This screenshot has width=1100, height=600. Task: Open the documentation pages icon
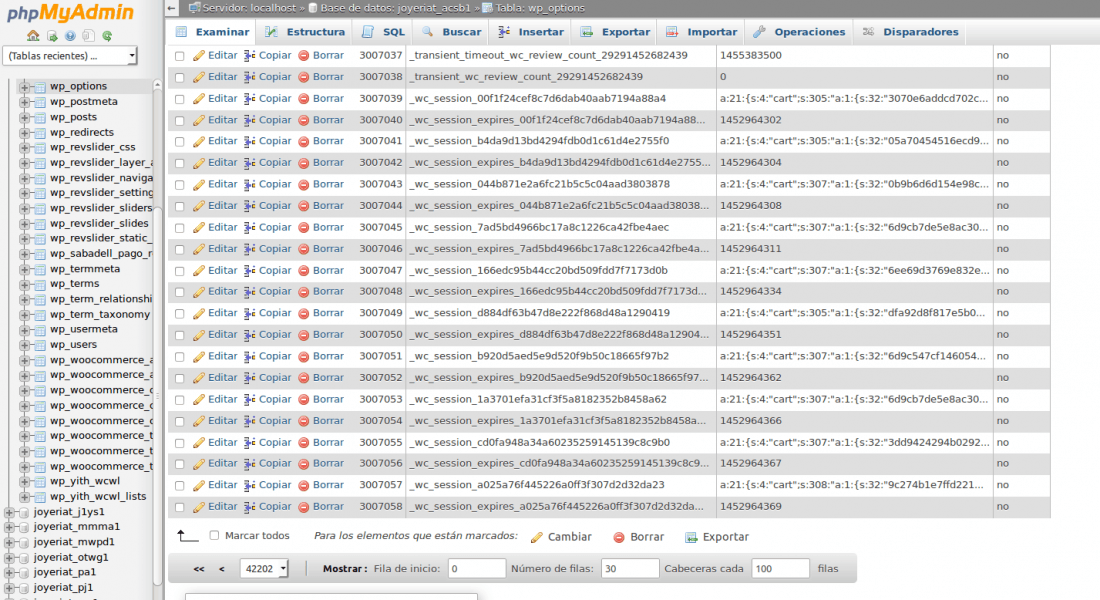(x=88, y=36)
